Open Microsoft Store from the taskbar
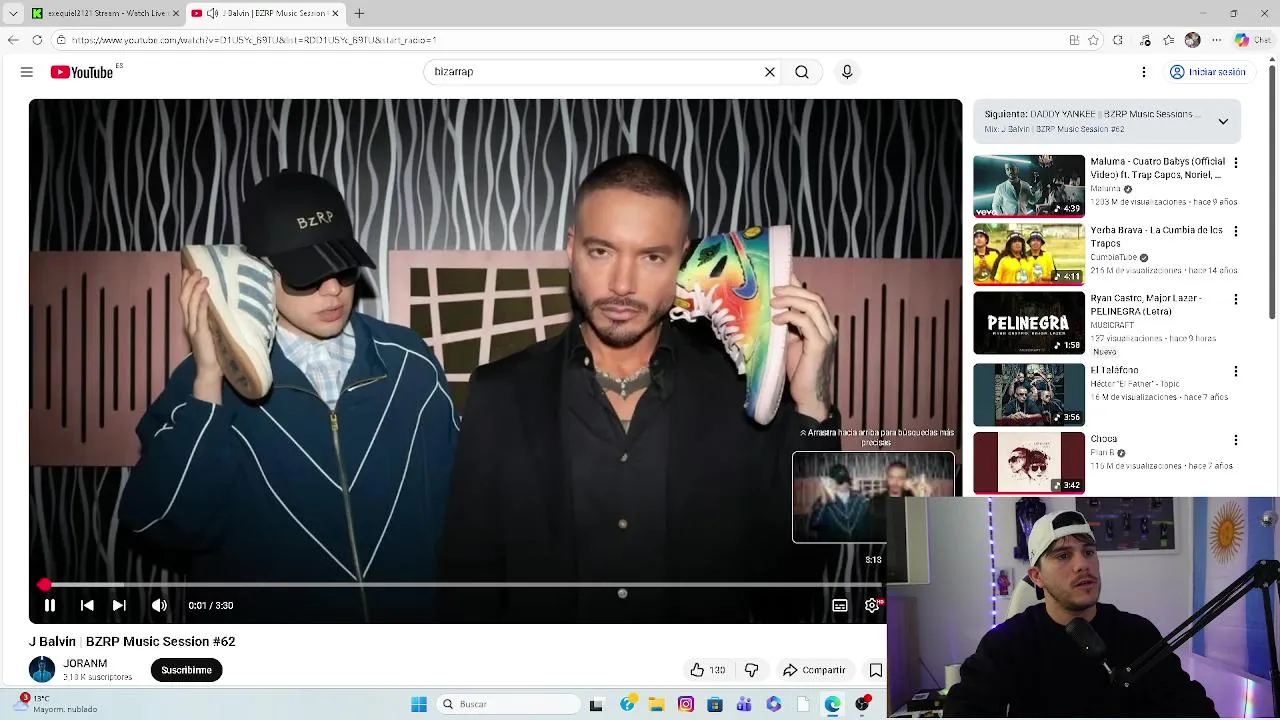 click(x=714, y=704)
